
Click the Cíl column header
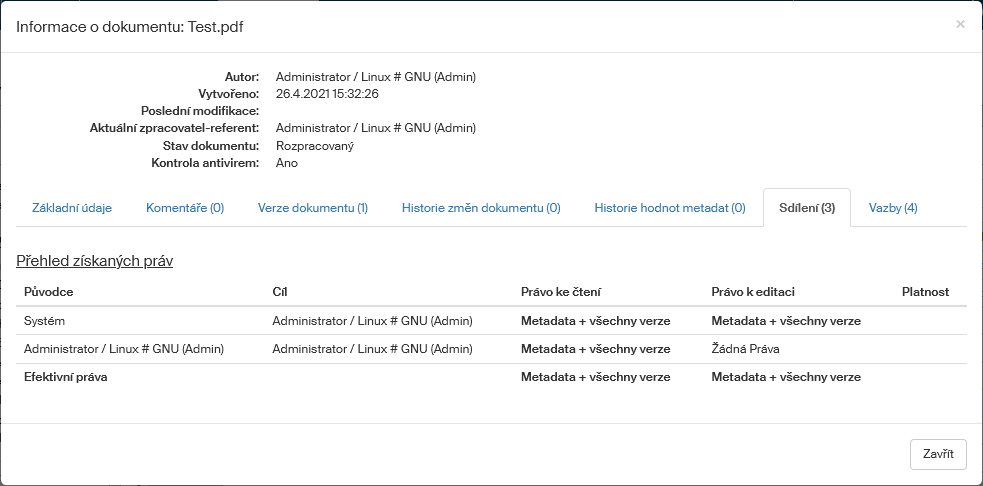coord(280,292)
